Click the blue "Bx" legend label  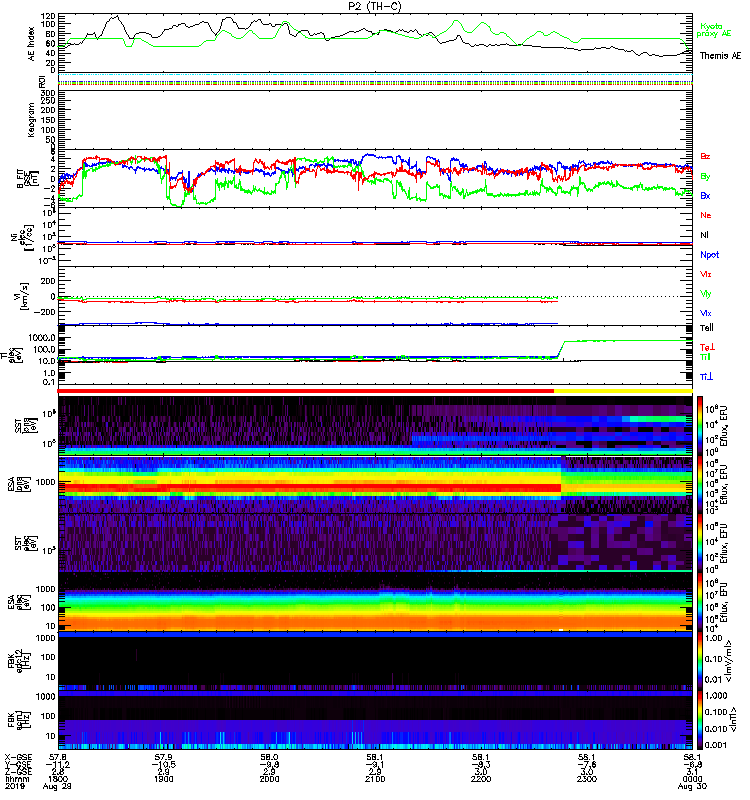pyautogui.click(x=705, y=195)
